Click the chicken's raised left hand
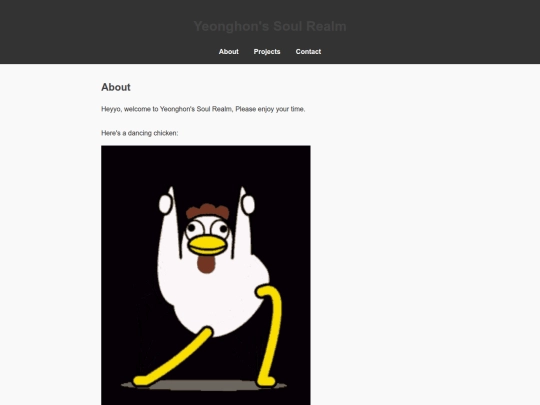The image size is (540, 405). (165, 204)
